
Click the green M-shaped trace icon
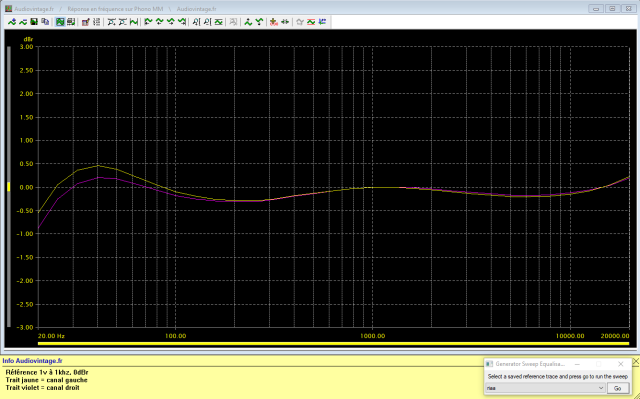[134, 22]
